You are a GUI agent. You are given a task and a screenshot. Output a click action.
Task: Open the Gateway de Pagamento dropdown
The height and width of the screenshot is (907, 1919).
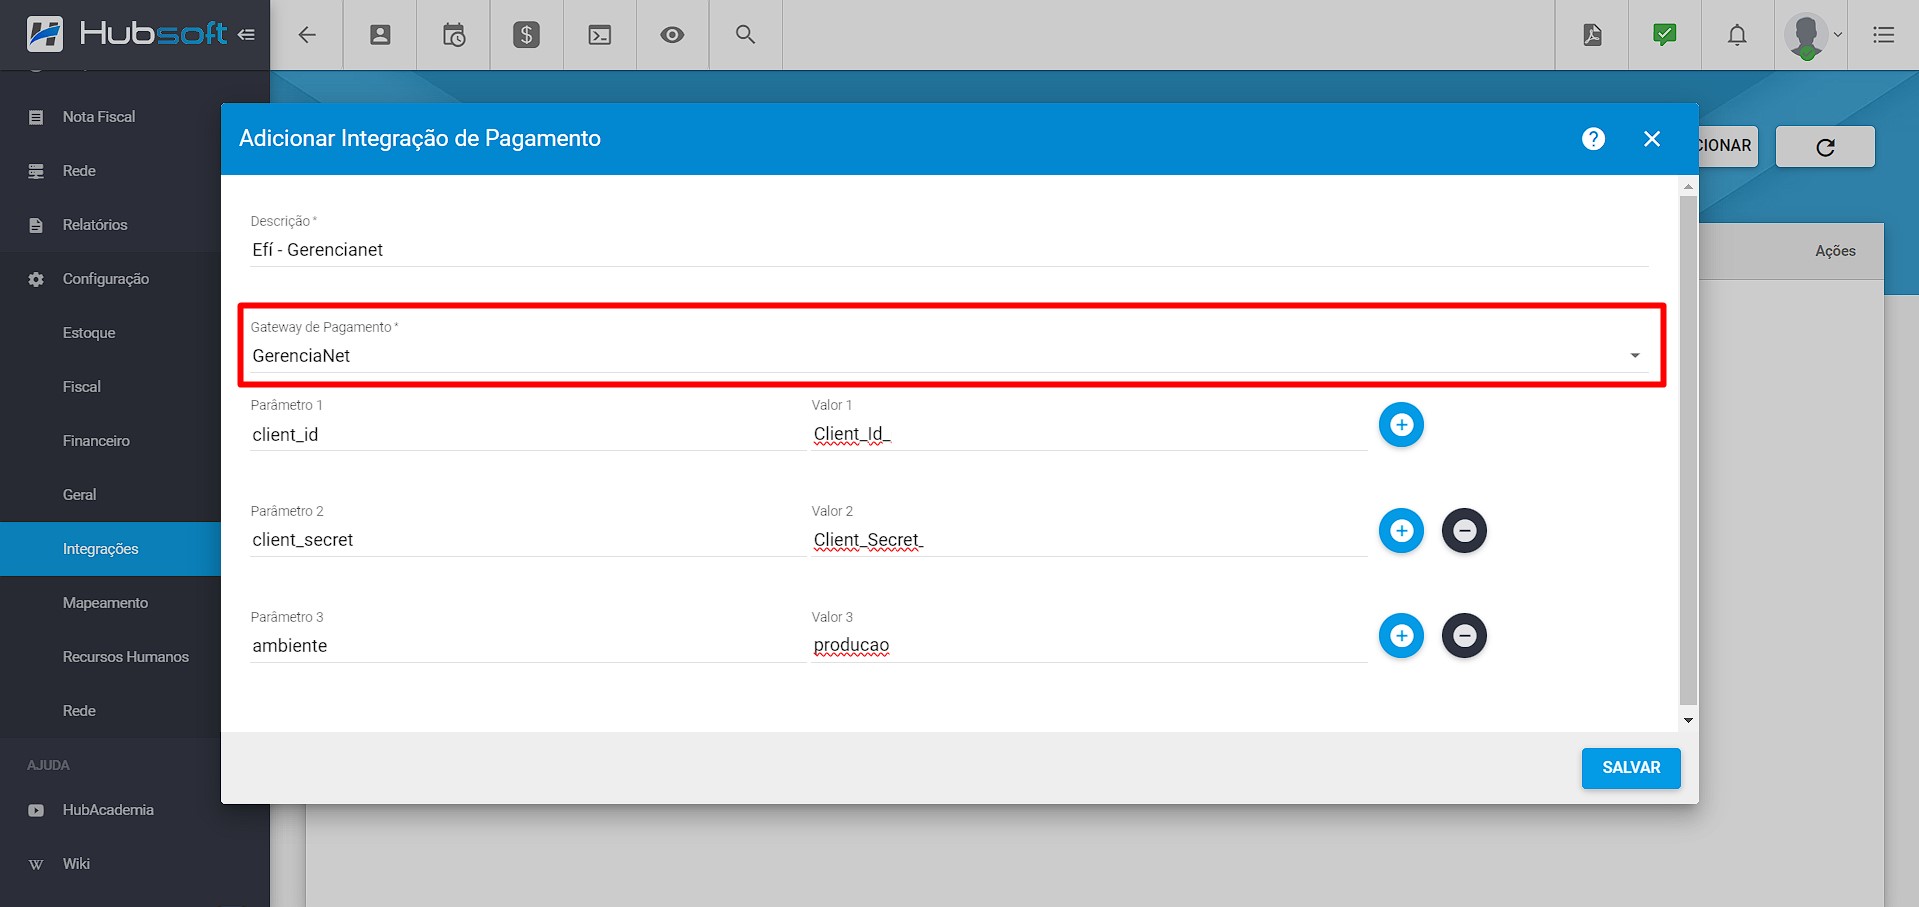(x=949, y=356)
